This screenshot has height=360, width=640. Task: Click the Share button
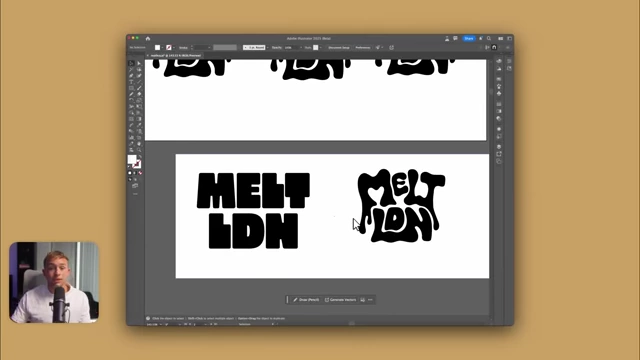(469, 38)
